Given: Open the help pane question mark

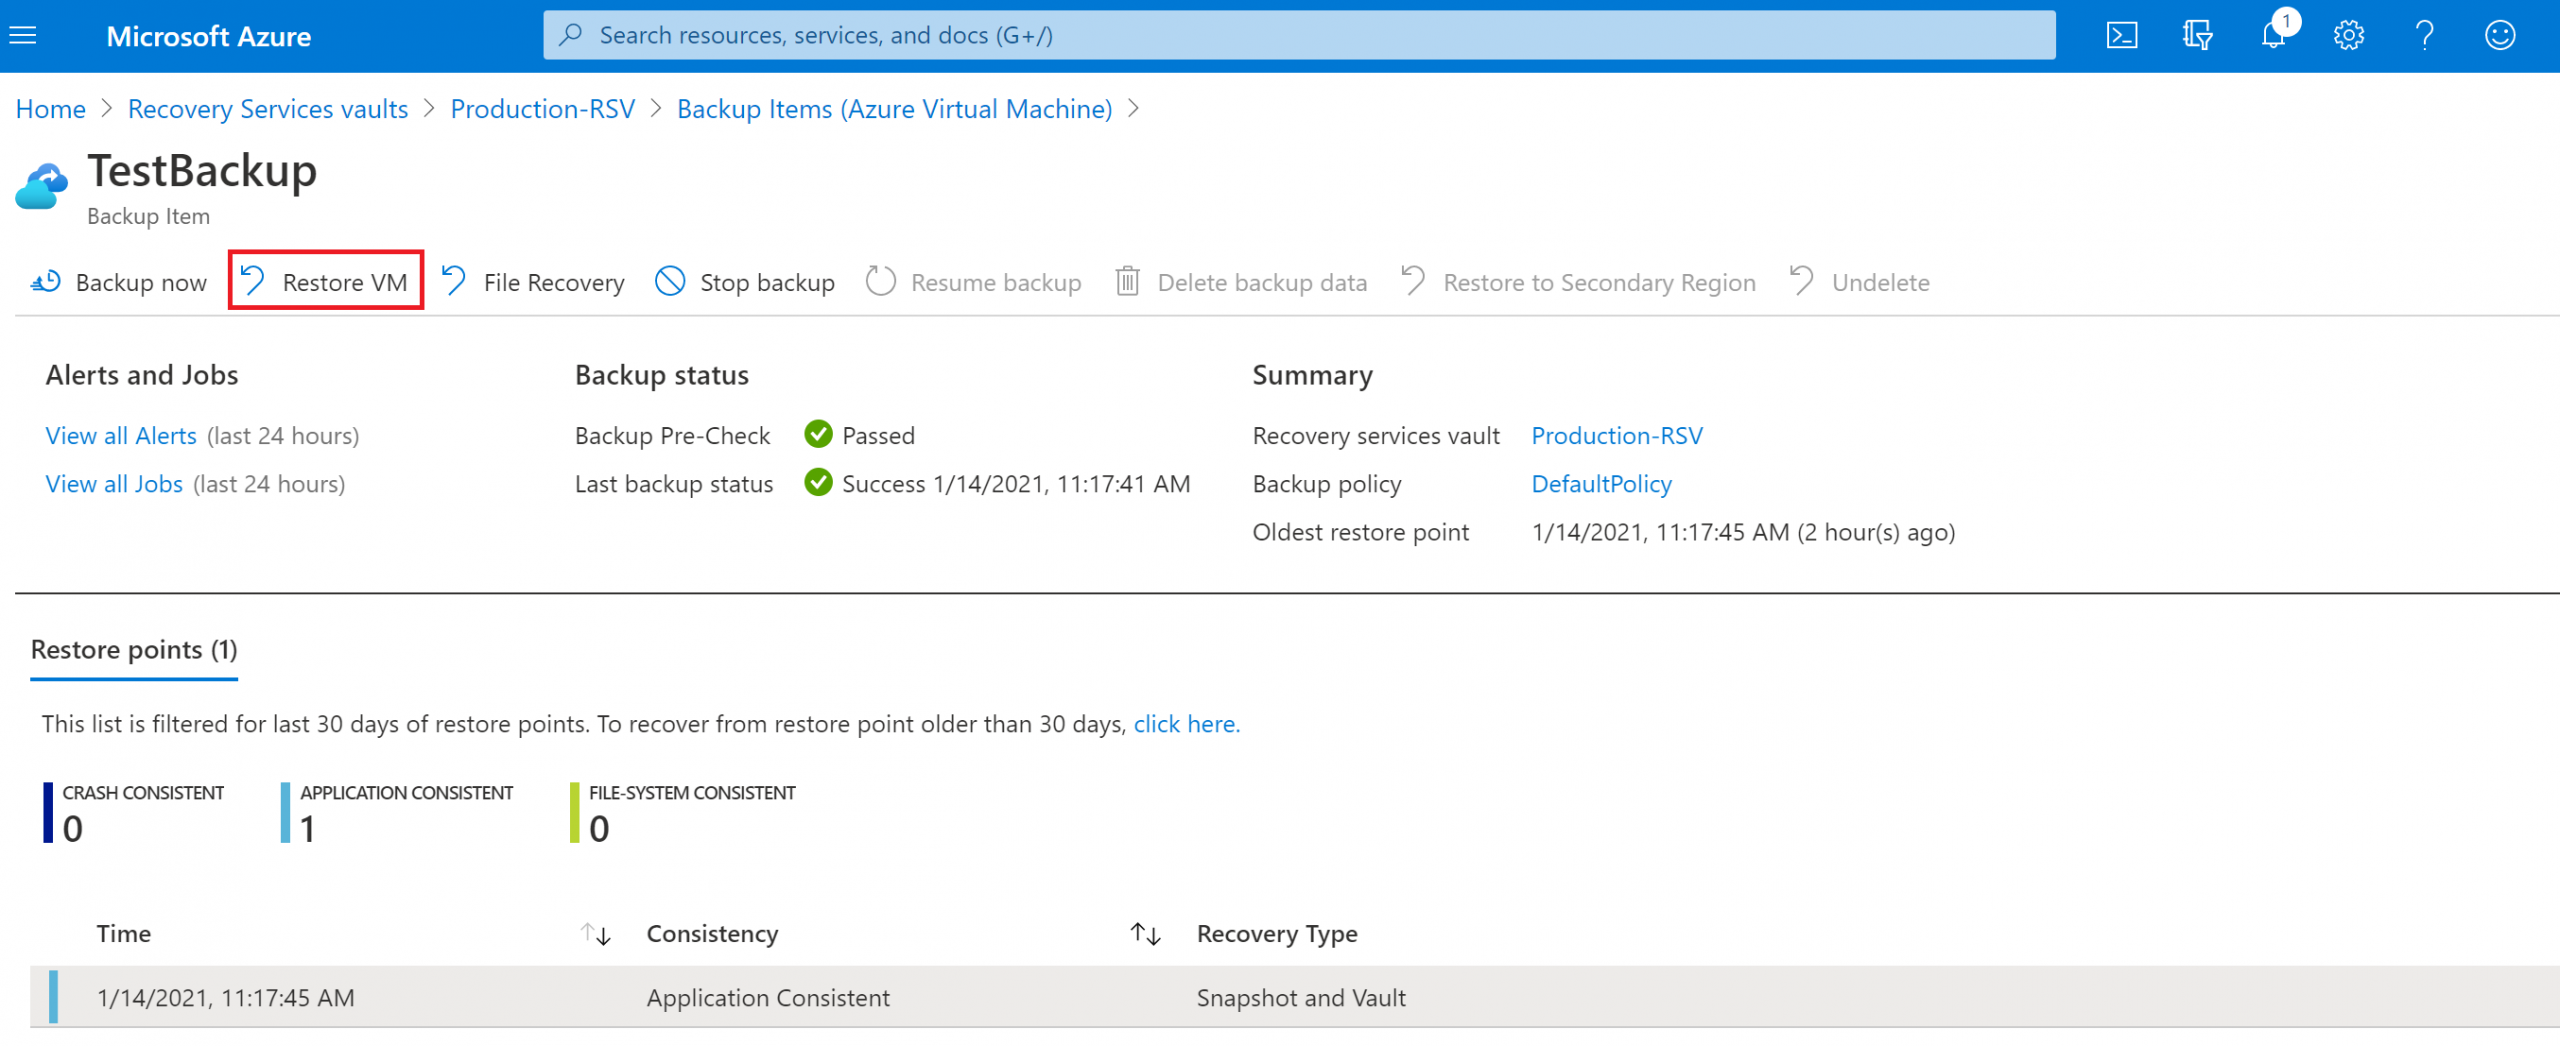Looking at the screenshot, I should 2424,34.
